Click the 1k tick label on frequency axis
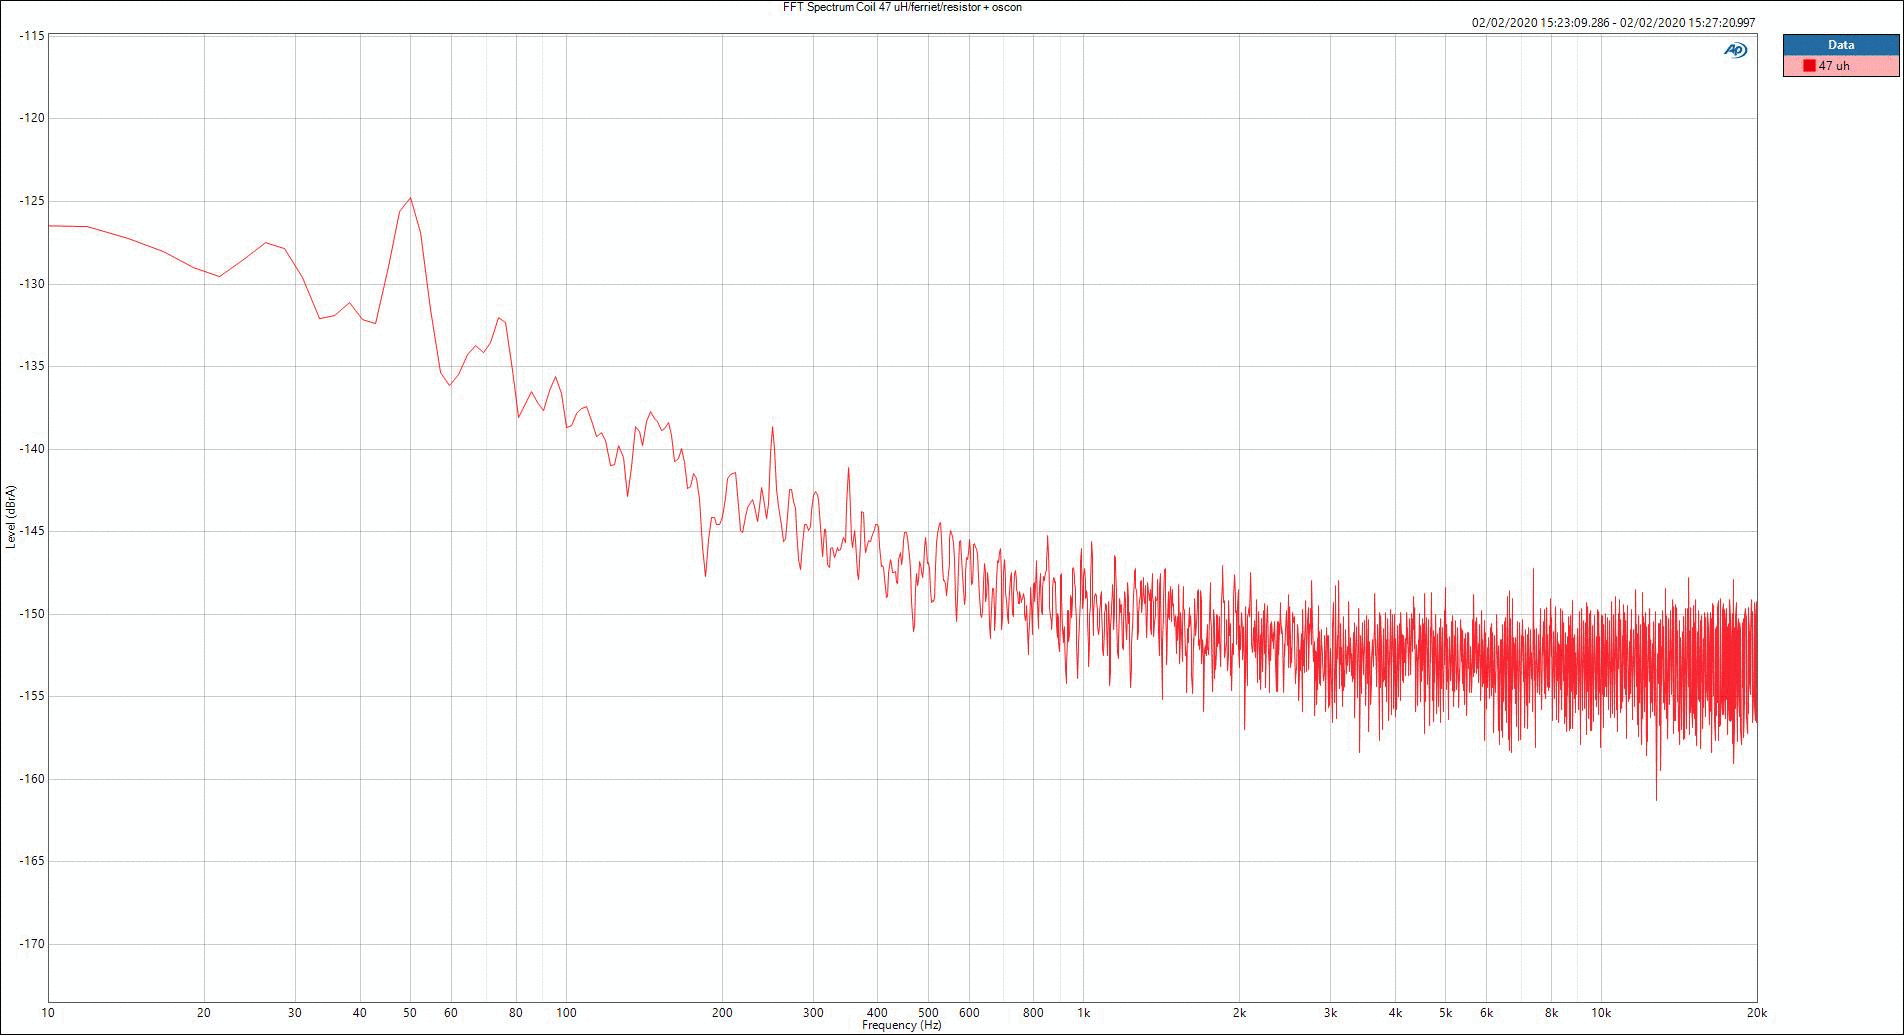The image size is (1904, 1035). click(x=1083, y=1013)
